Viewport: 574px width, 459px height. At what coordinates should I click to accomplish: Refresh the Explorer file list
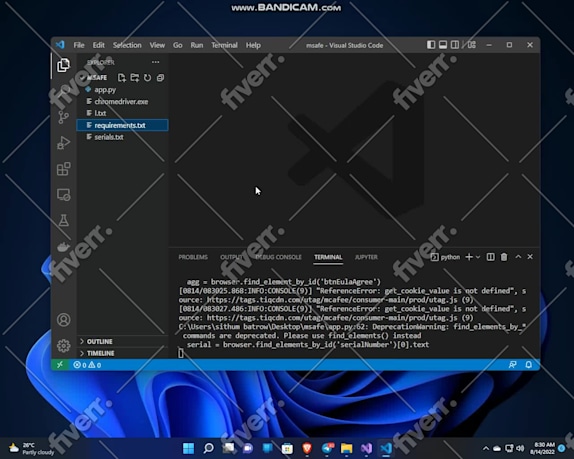(148, 78)
